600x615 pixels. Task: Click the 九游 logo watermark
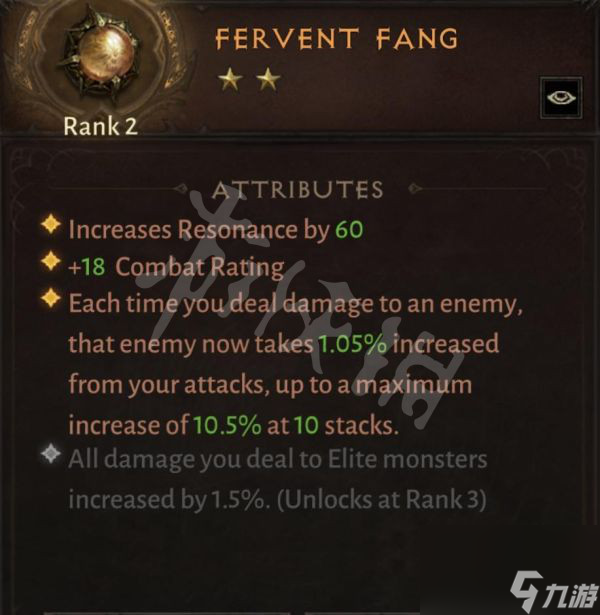coord(554,590)
